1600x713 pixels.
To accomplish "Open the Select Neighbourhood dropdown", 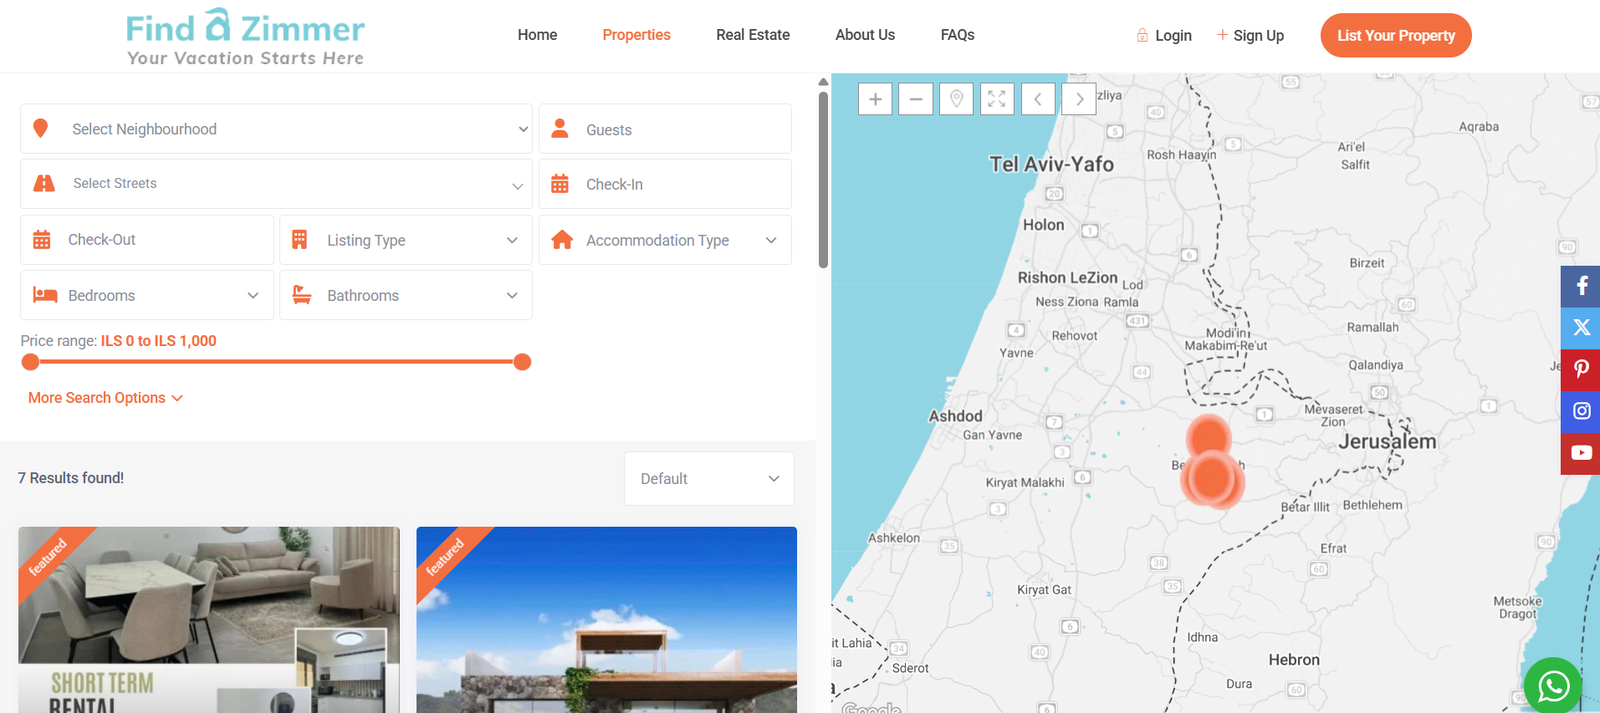I will (x=276, y=129).
